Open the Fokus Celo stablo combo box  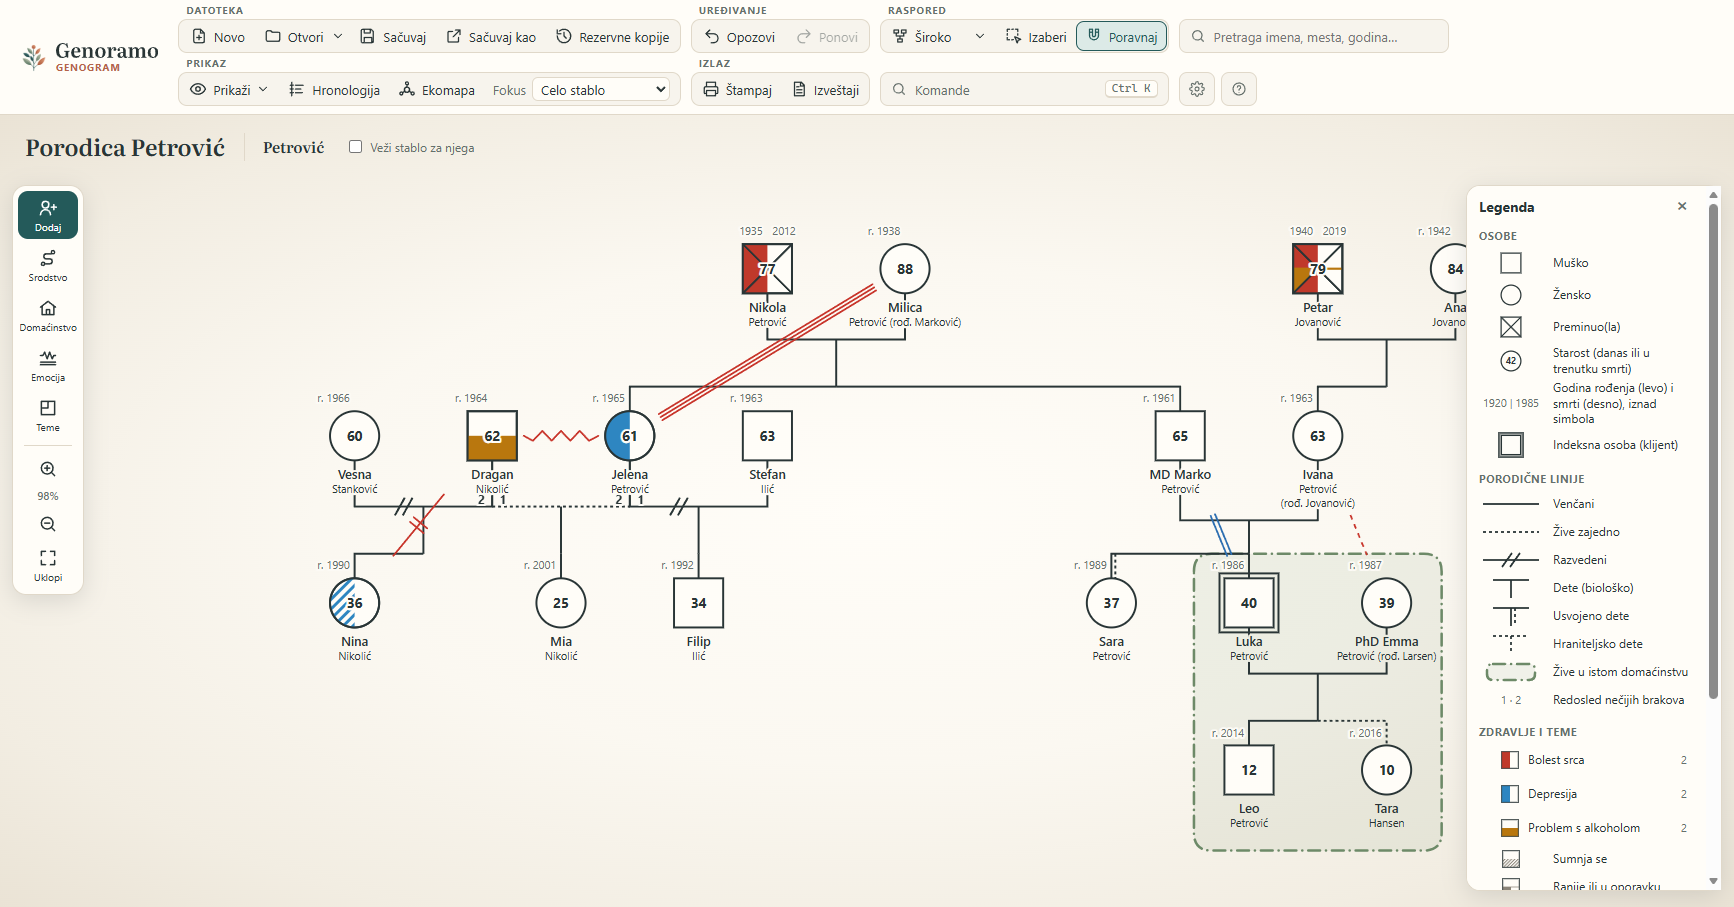click(x=601, y=90)
